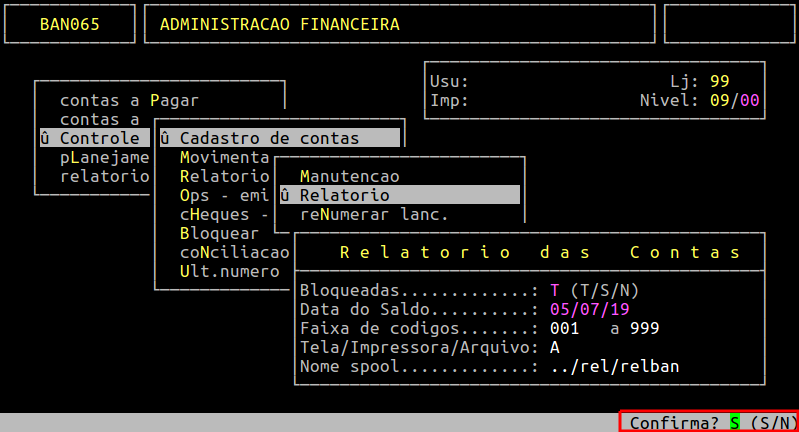Screen dimensions: 799x432
Task: Choose 'pLanejame' in main menu
Action: (x=104, y=157)
